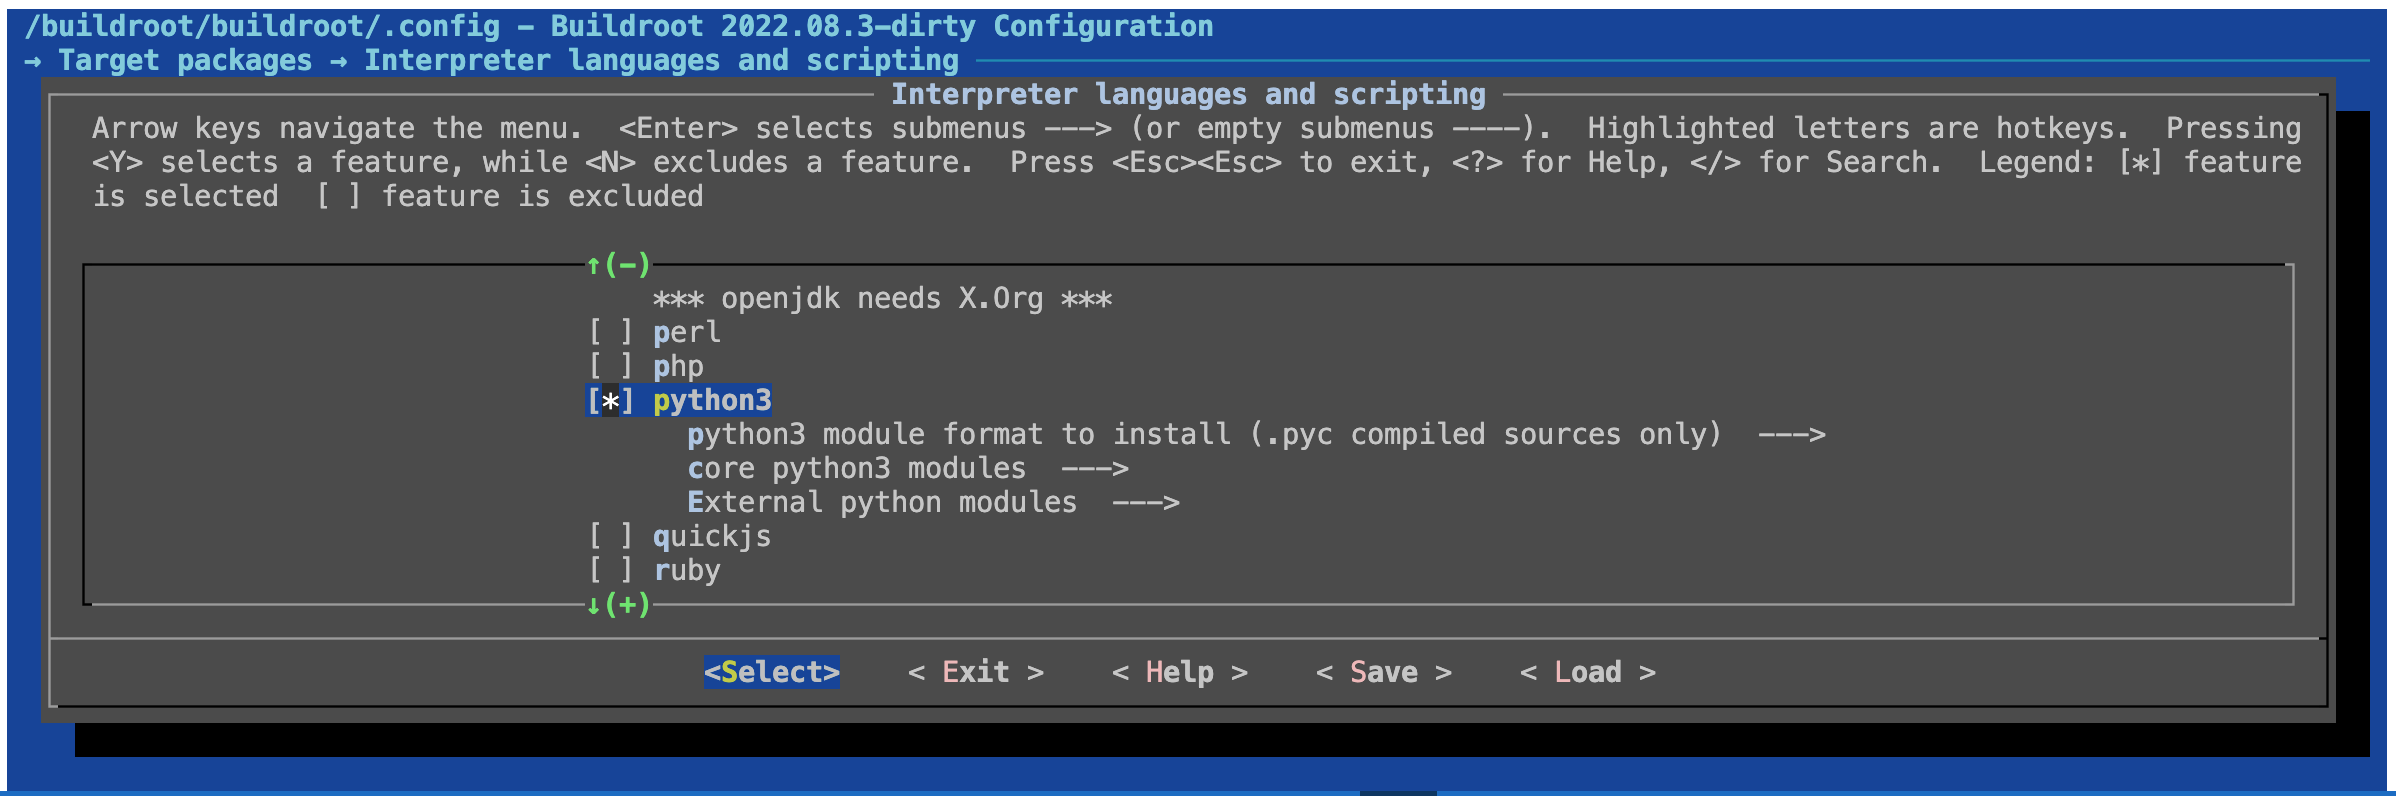Enable the quickjs checkbox
The image size is (2396, 796).
610,537
